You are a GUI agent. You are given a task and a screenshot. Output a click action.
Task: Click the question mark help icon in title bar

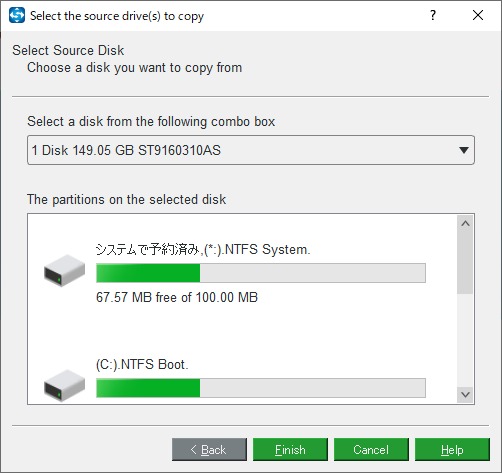click(x=433, y=15)
